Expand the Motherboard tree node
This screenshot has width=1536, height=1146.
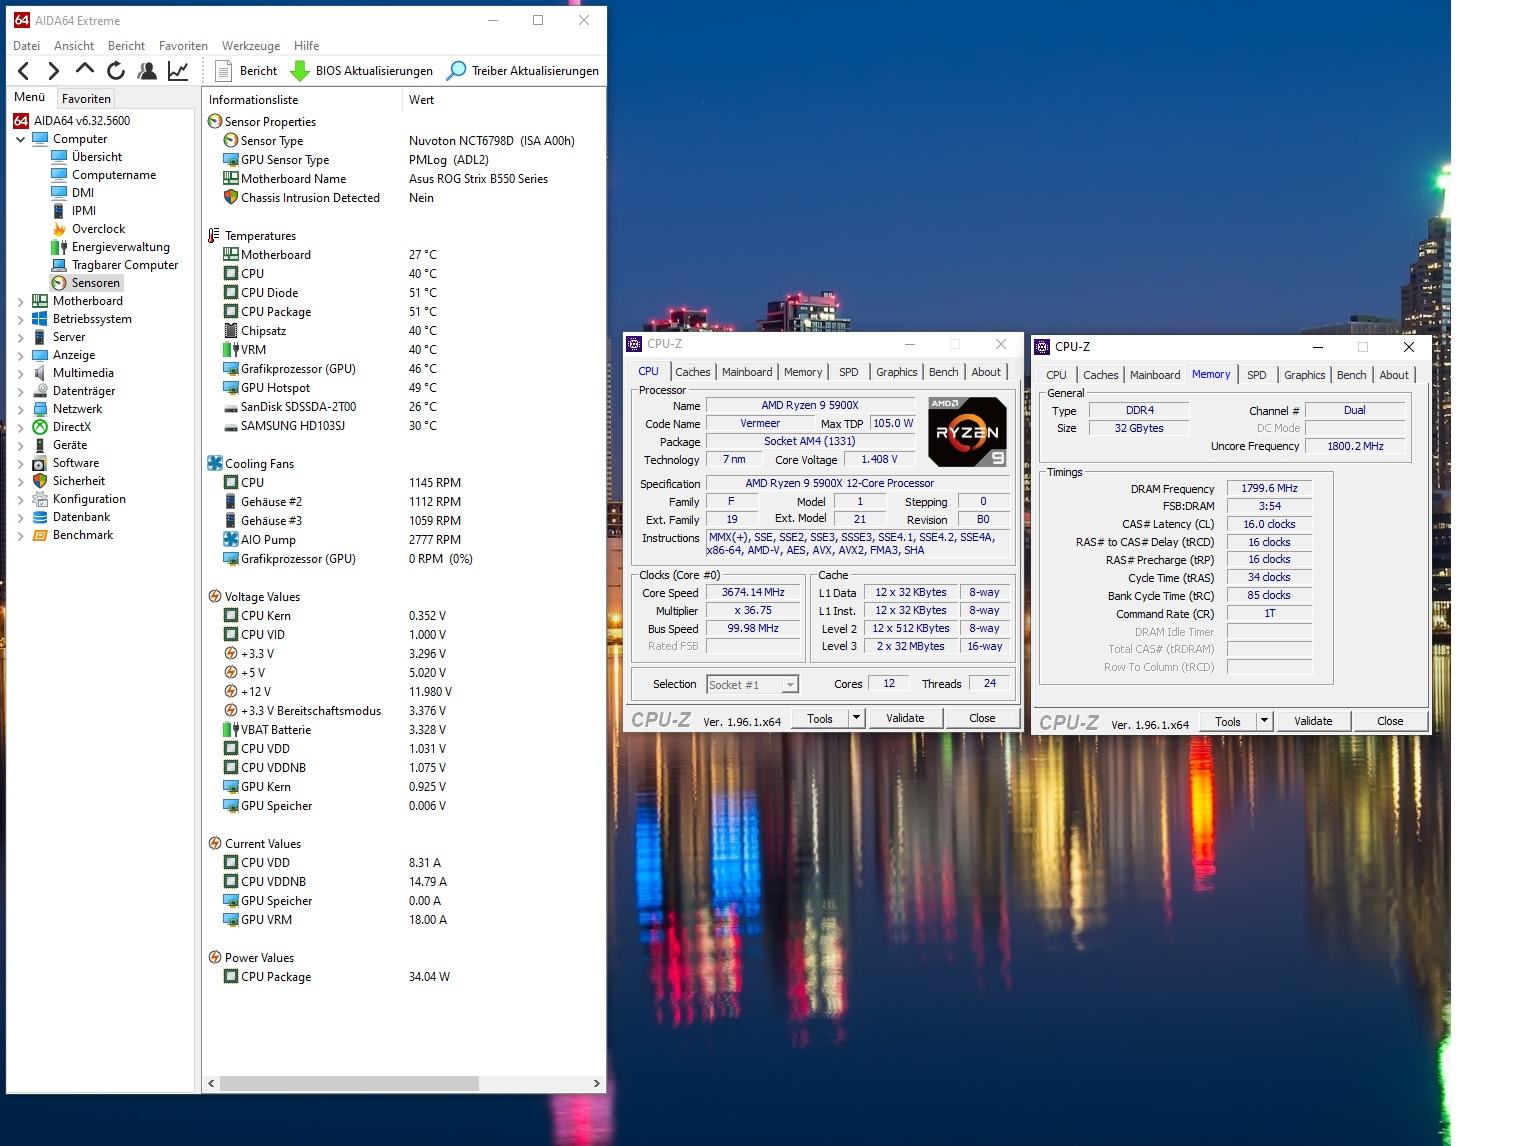click(x=21, y=301)
